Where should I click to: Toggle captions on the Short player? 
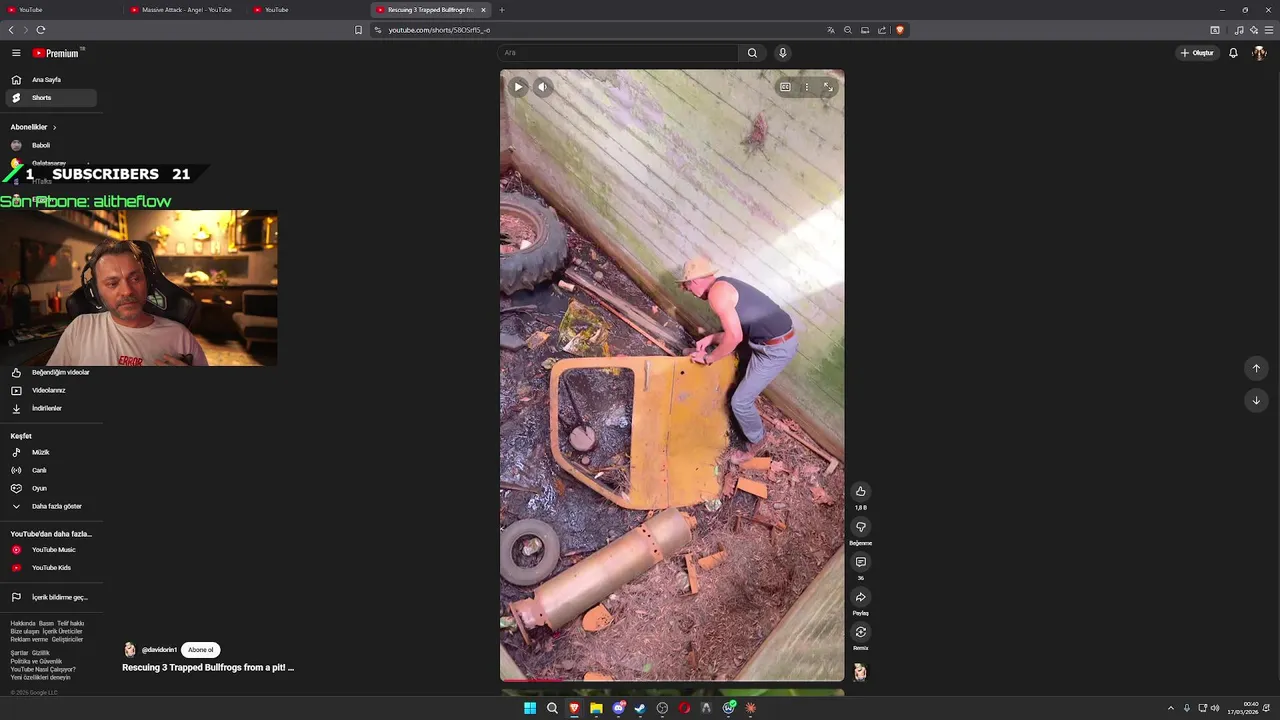785,87
